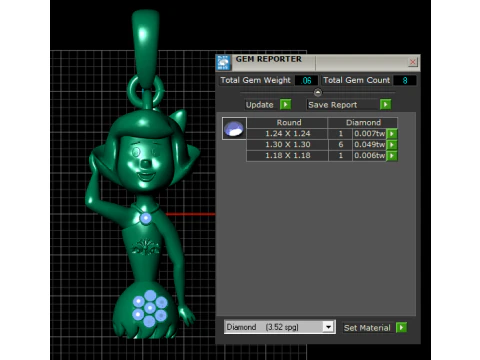Select the 1.18 X 1.18 size cell

coord(287,156)
